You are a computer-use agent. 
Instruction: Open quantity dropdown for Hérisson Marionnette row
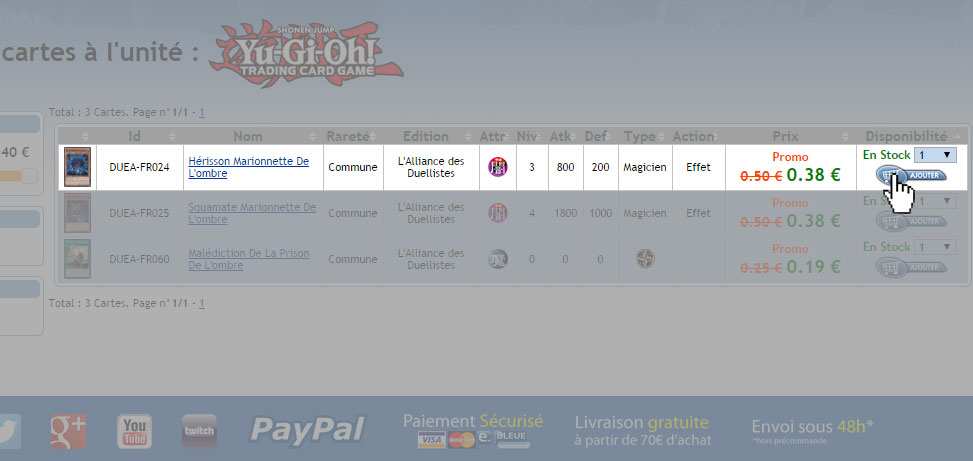point(935,154)
